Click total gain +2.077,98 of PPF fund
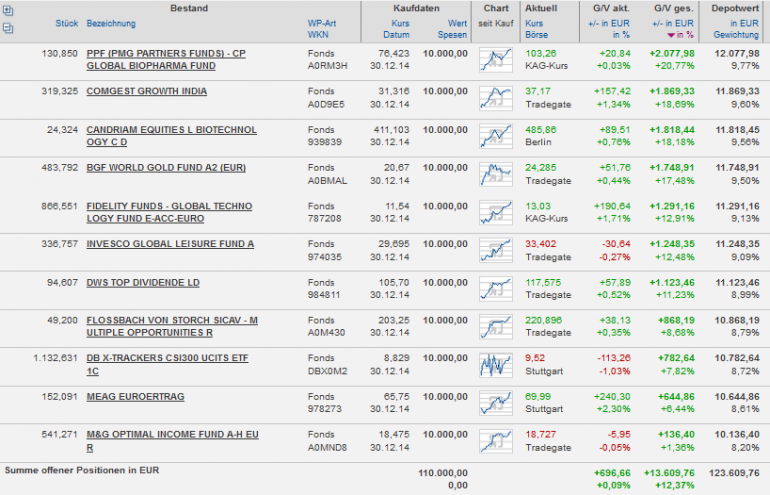Screen dimensions: 770x495 672,54
